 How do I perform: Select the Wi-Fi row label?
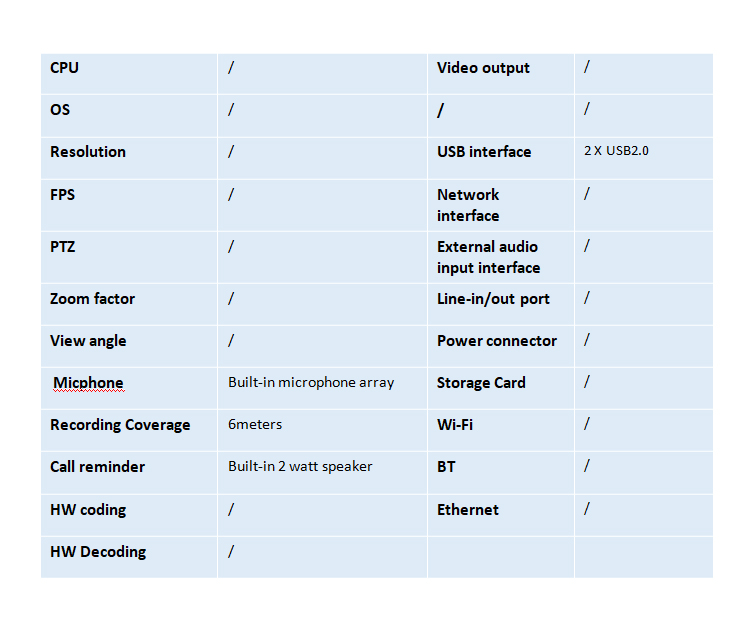455,425
